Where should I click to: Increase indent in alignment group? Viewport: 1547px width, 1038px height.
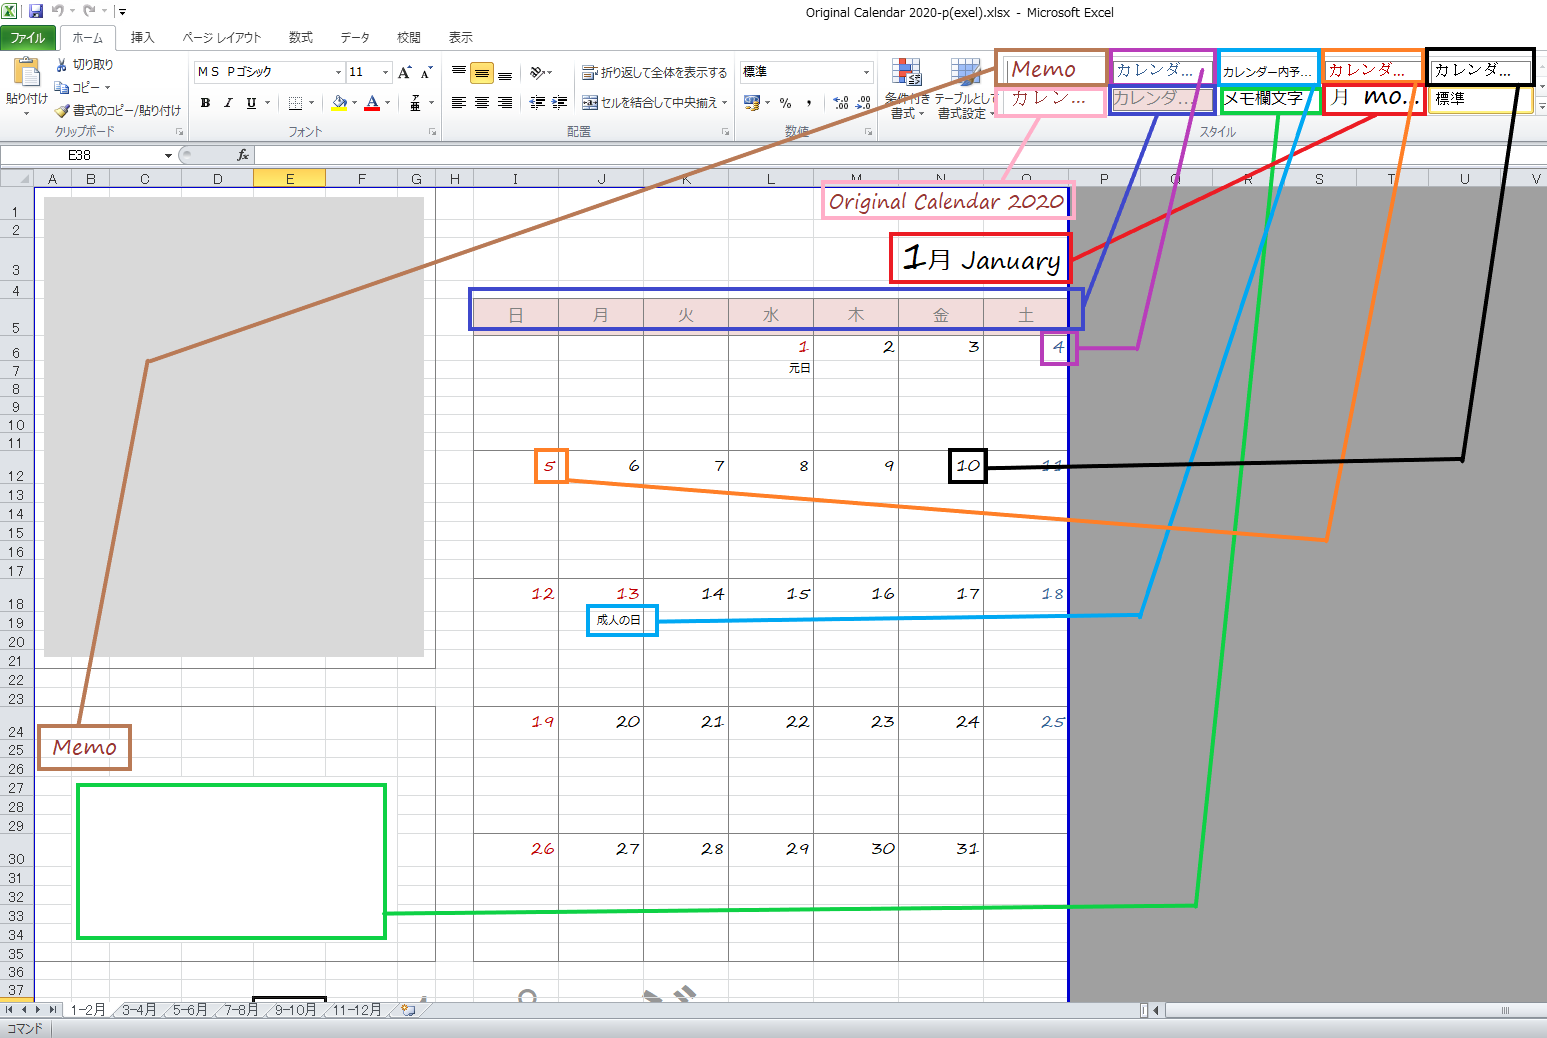(x=559, y=103)
